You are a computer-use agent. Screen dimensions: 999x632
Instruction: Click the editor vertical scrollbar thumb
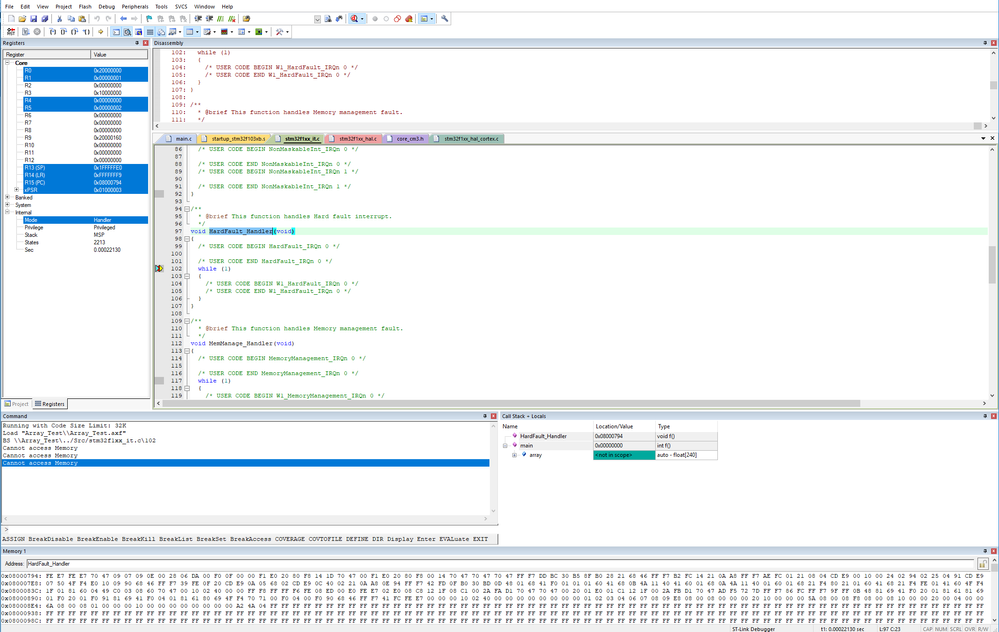click(992, 264)
